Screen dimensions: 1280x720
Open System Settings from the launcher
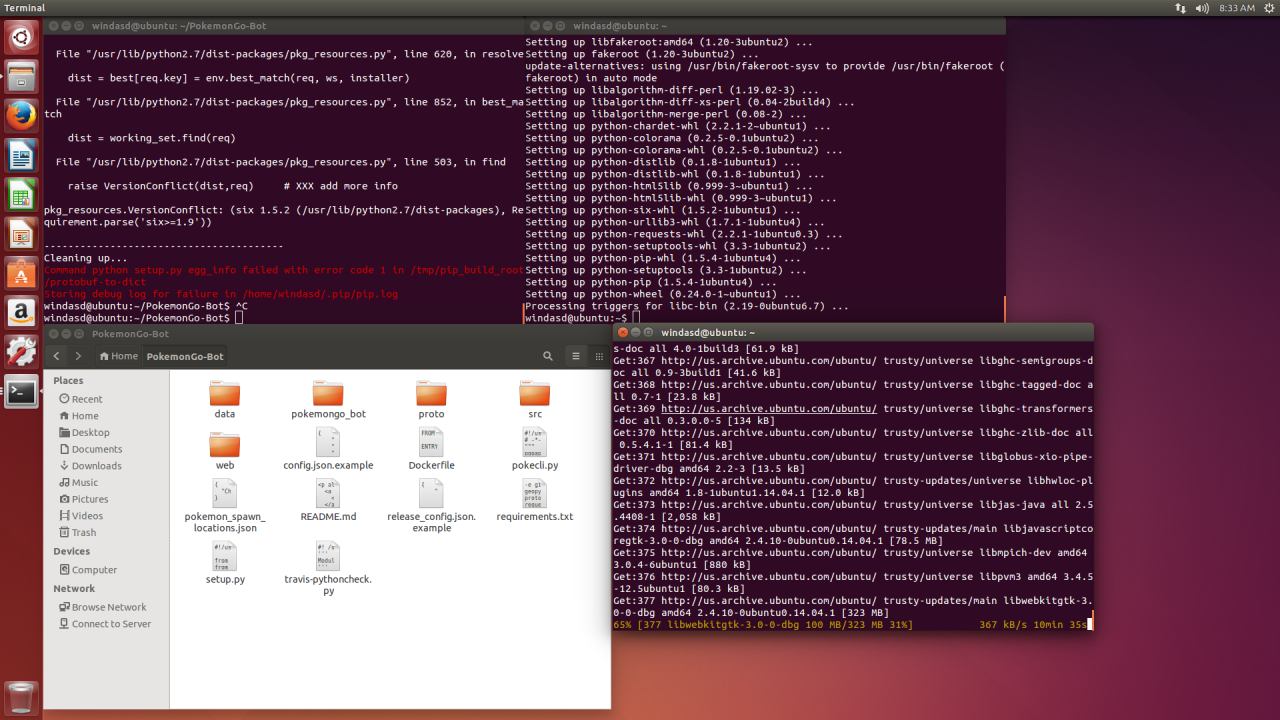[21, 351]
